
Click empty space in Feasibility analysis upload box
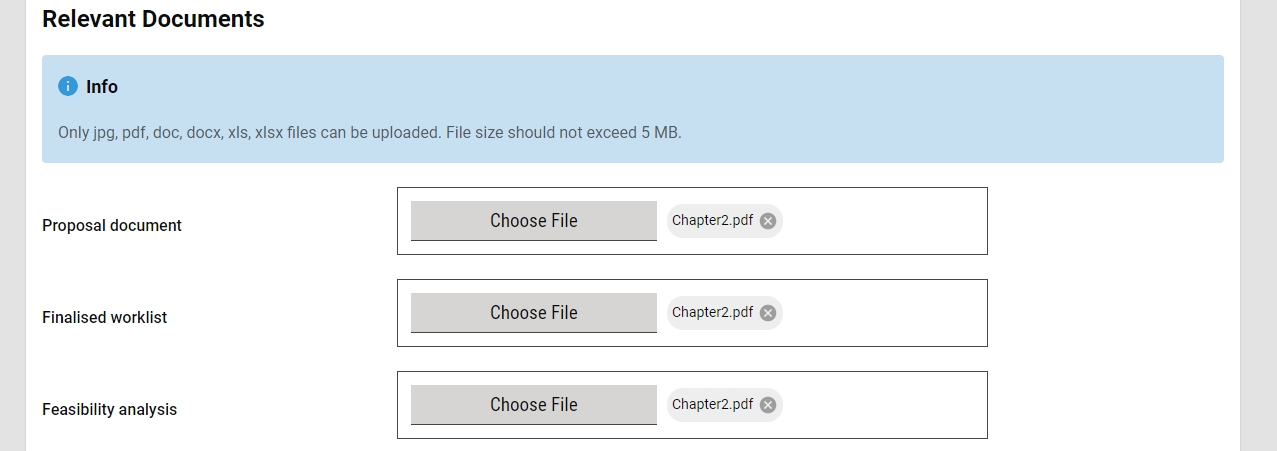pos(885,405)
